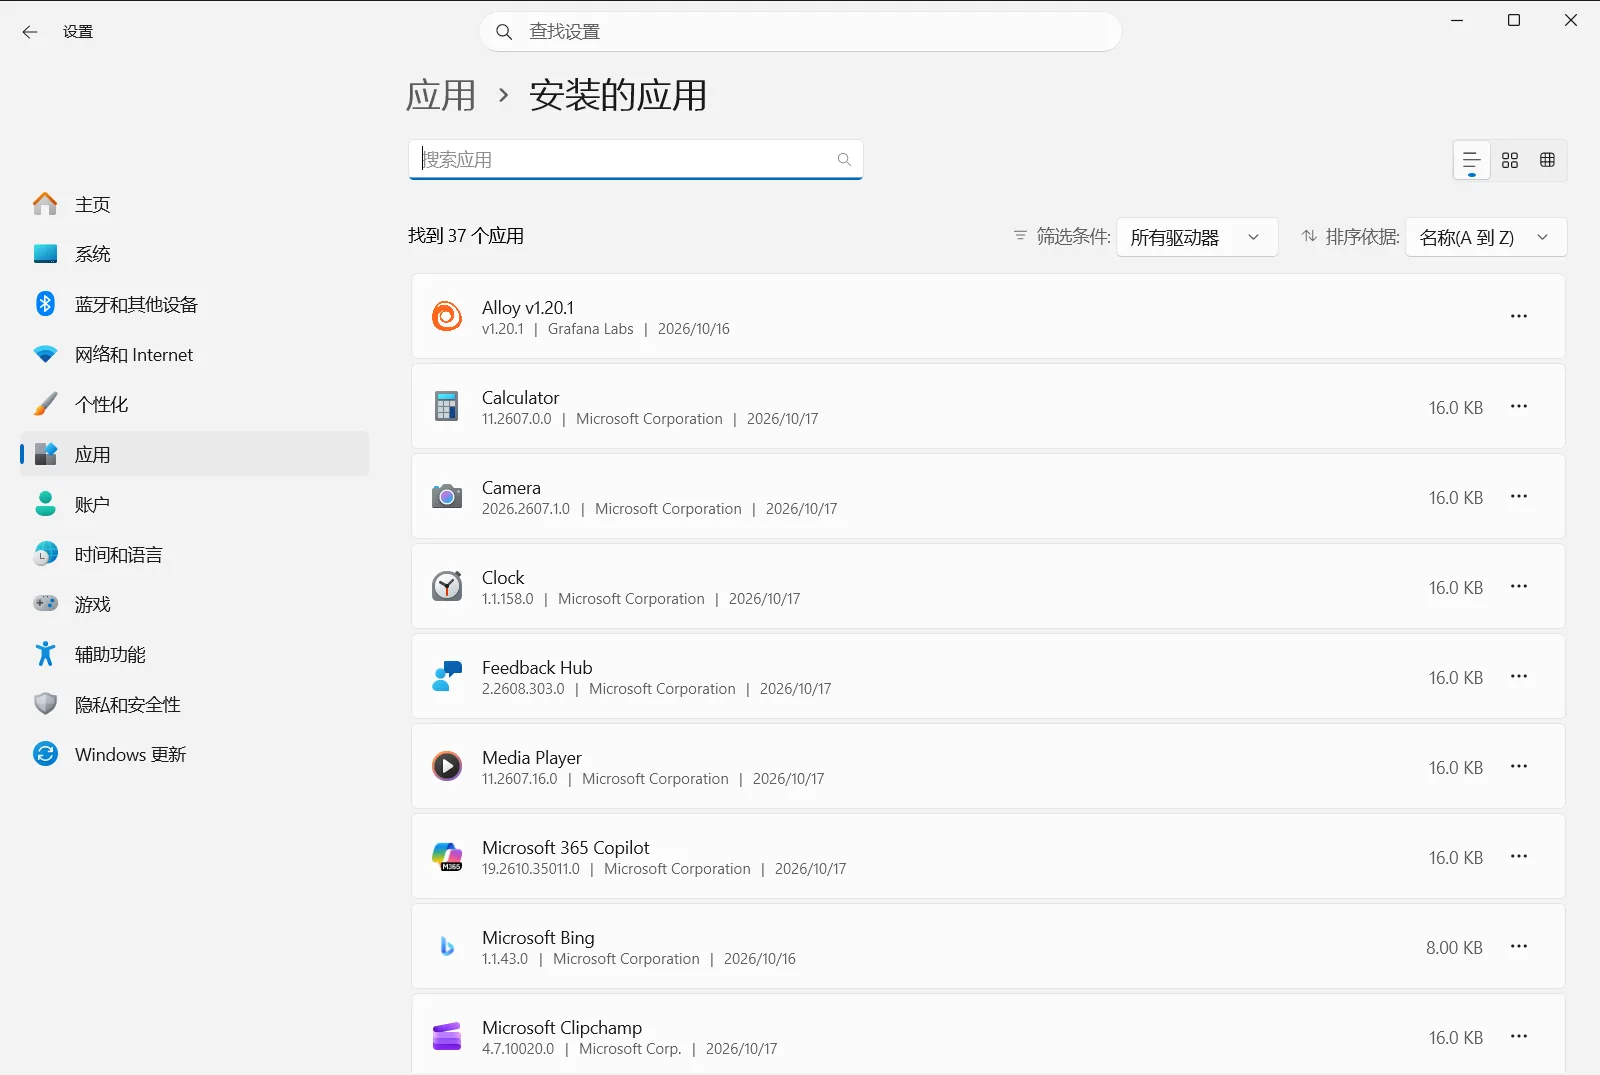Click the Calculator app icon
The image size is (1600, 1075).
[x=447, y=406]
